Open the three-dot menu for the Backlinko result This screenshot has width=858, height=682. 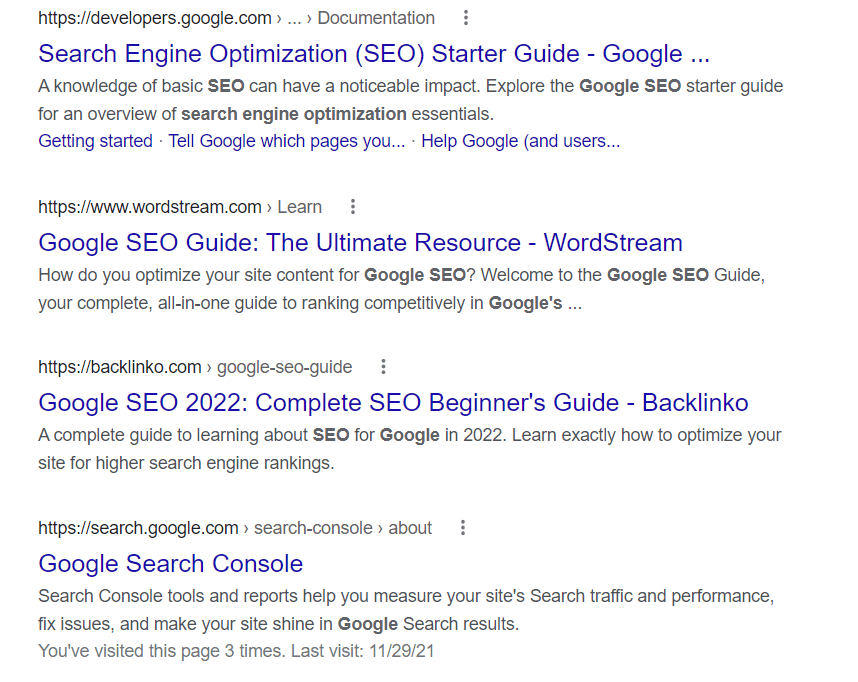(384, 367)
